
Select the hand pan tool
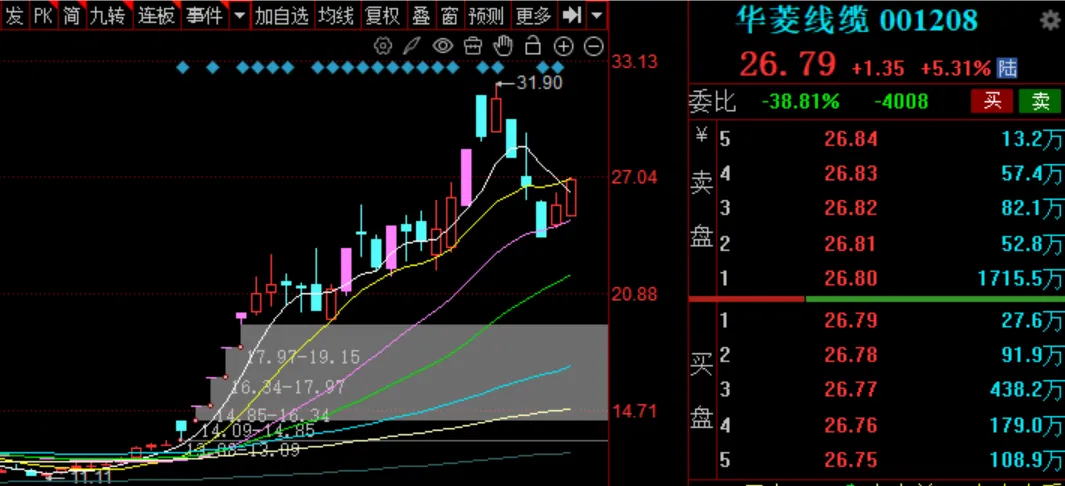503,46
